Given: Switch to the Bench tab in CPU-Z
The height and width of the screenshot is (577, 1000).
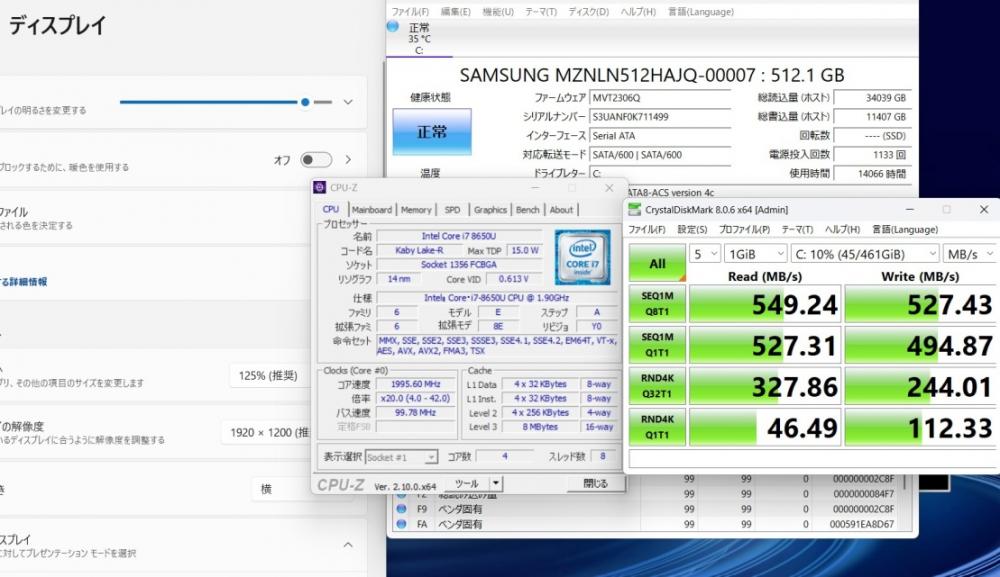Looking at the screenshot, I should point(527,210).
